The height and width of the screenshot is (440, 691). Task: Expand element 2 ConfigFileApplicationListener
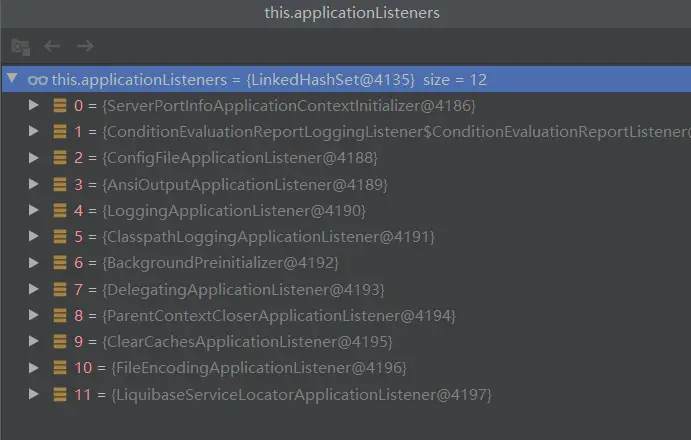(x=33, y=157)
